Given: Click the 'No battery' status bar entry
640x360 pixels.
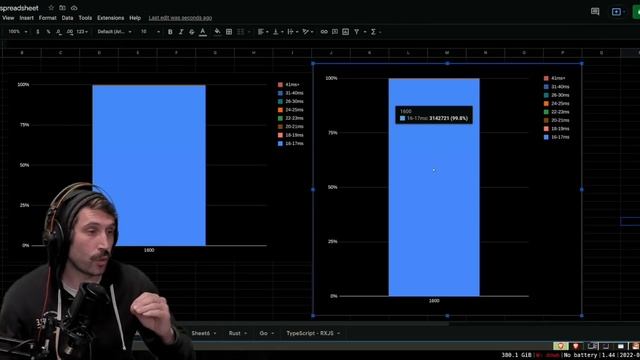Looking at the screenshot, I should click(x=580, y=355).
